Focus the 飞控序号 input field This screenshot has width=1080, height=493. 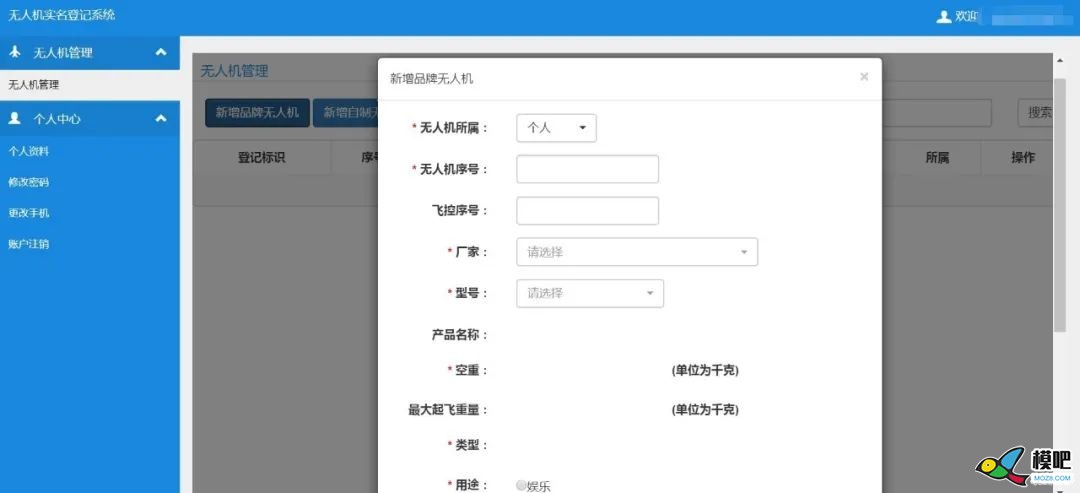(x=588, y=211)
